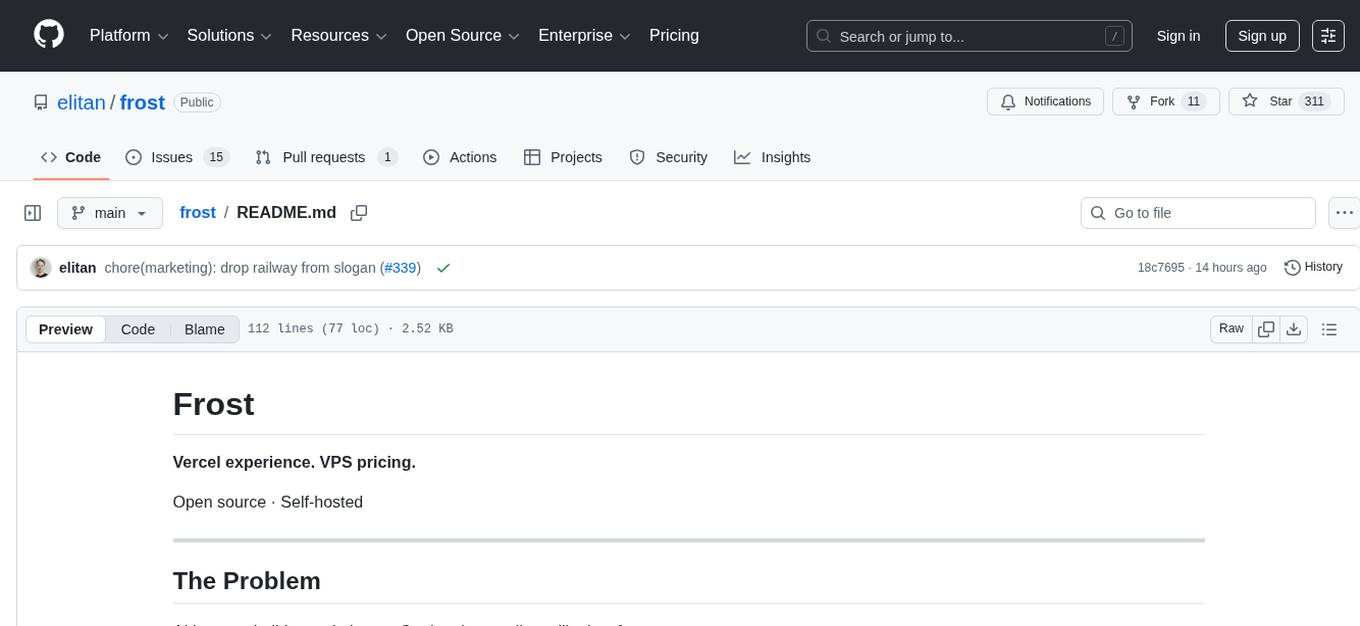Viewport: 1360px width, 626px height.
Task: Copy the README.md file path
Action: [x=359, y=213]
